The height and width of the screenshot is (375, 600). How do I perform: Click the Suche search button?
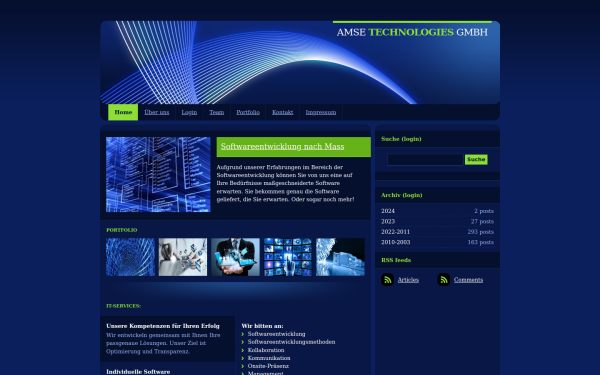476,160
